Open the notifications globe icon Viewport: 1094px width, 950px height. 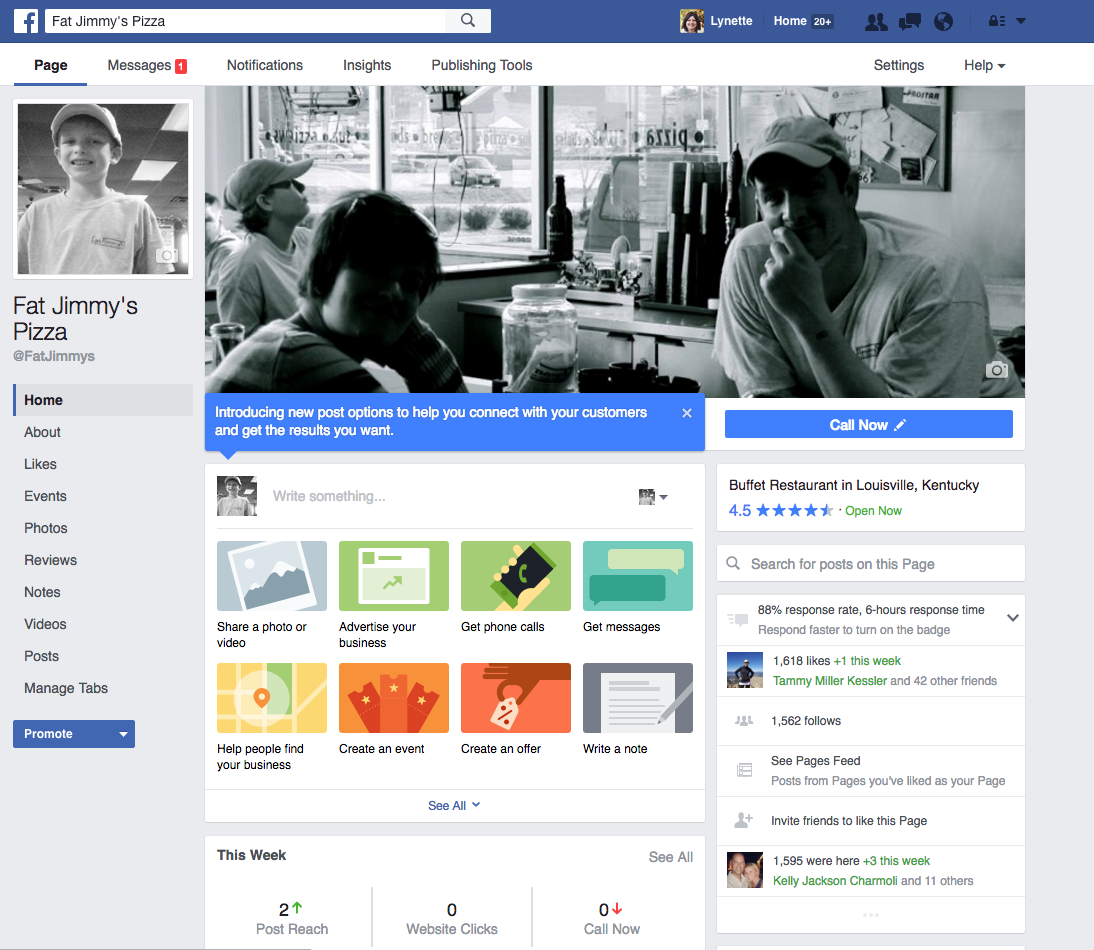click(x=943, y=22)
